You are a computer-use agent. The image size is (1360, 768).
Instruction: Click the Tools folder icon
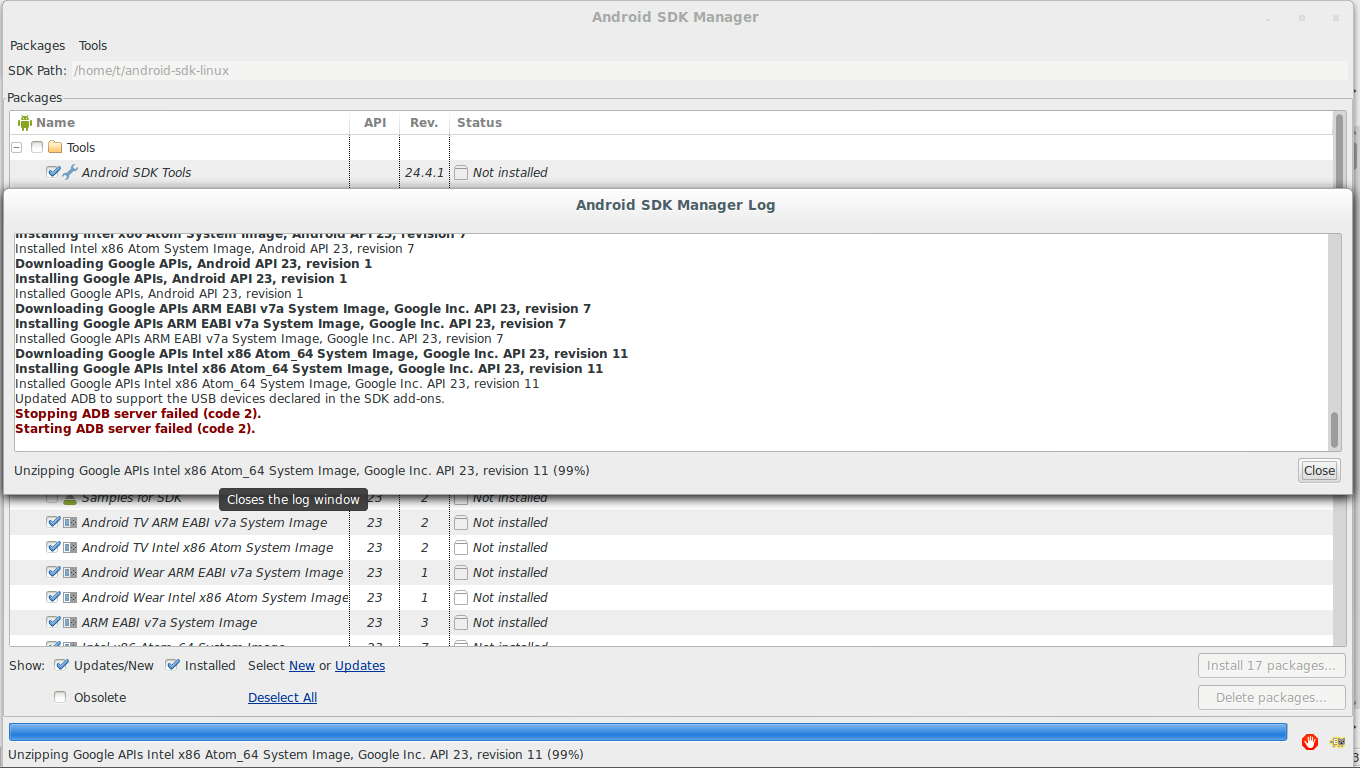55,148
